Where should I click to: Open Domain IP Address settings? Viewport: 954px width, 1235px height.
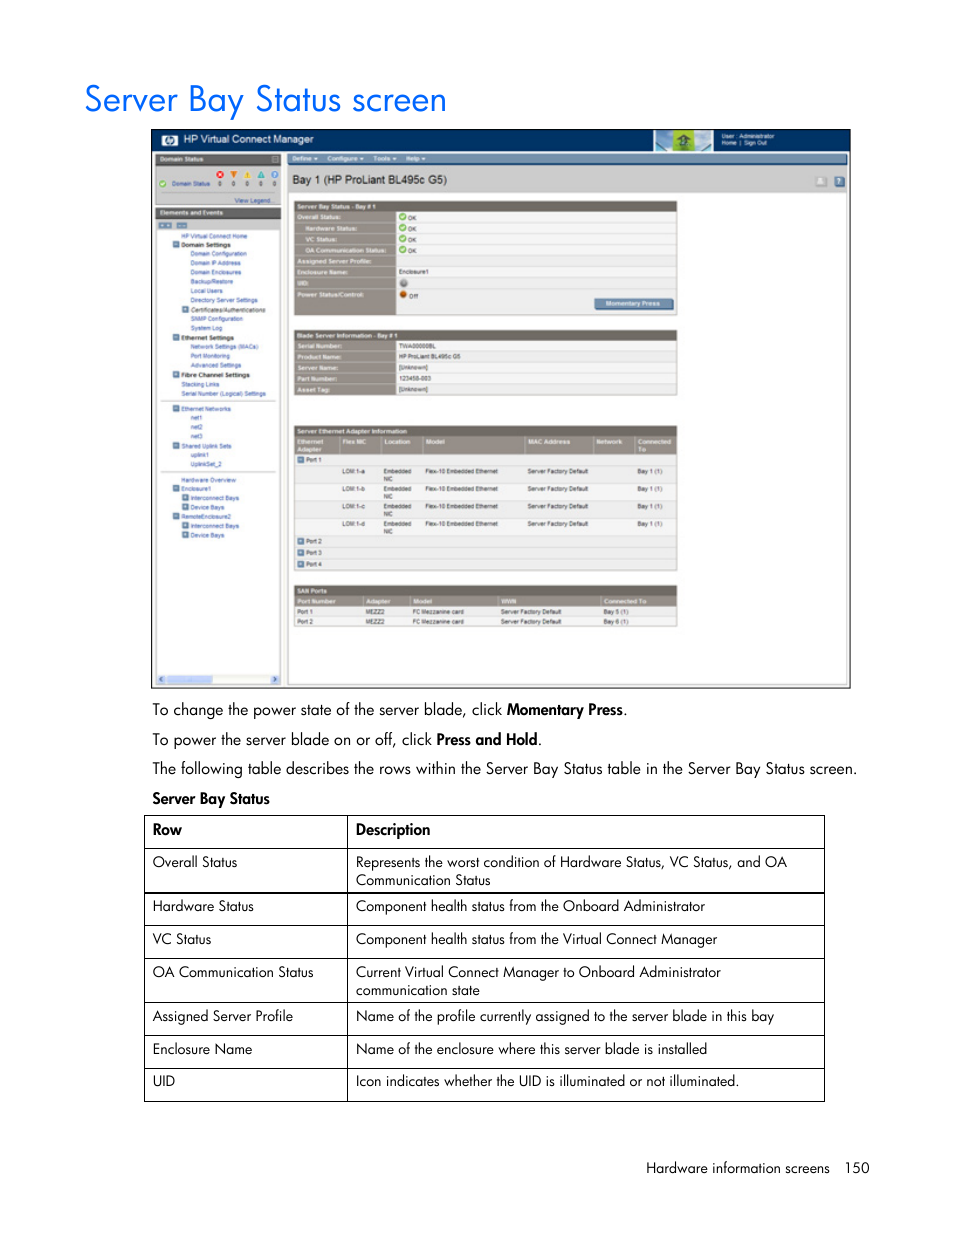coord(215,263)
